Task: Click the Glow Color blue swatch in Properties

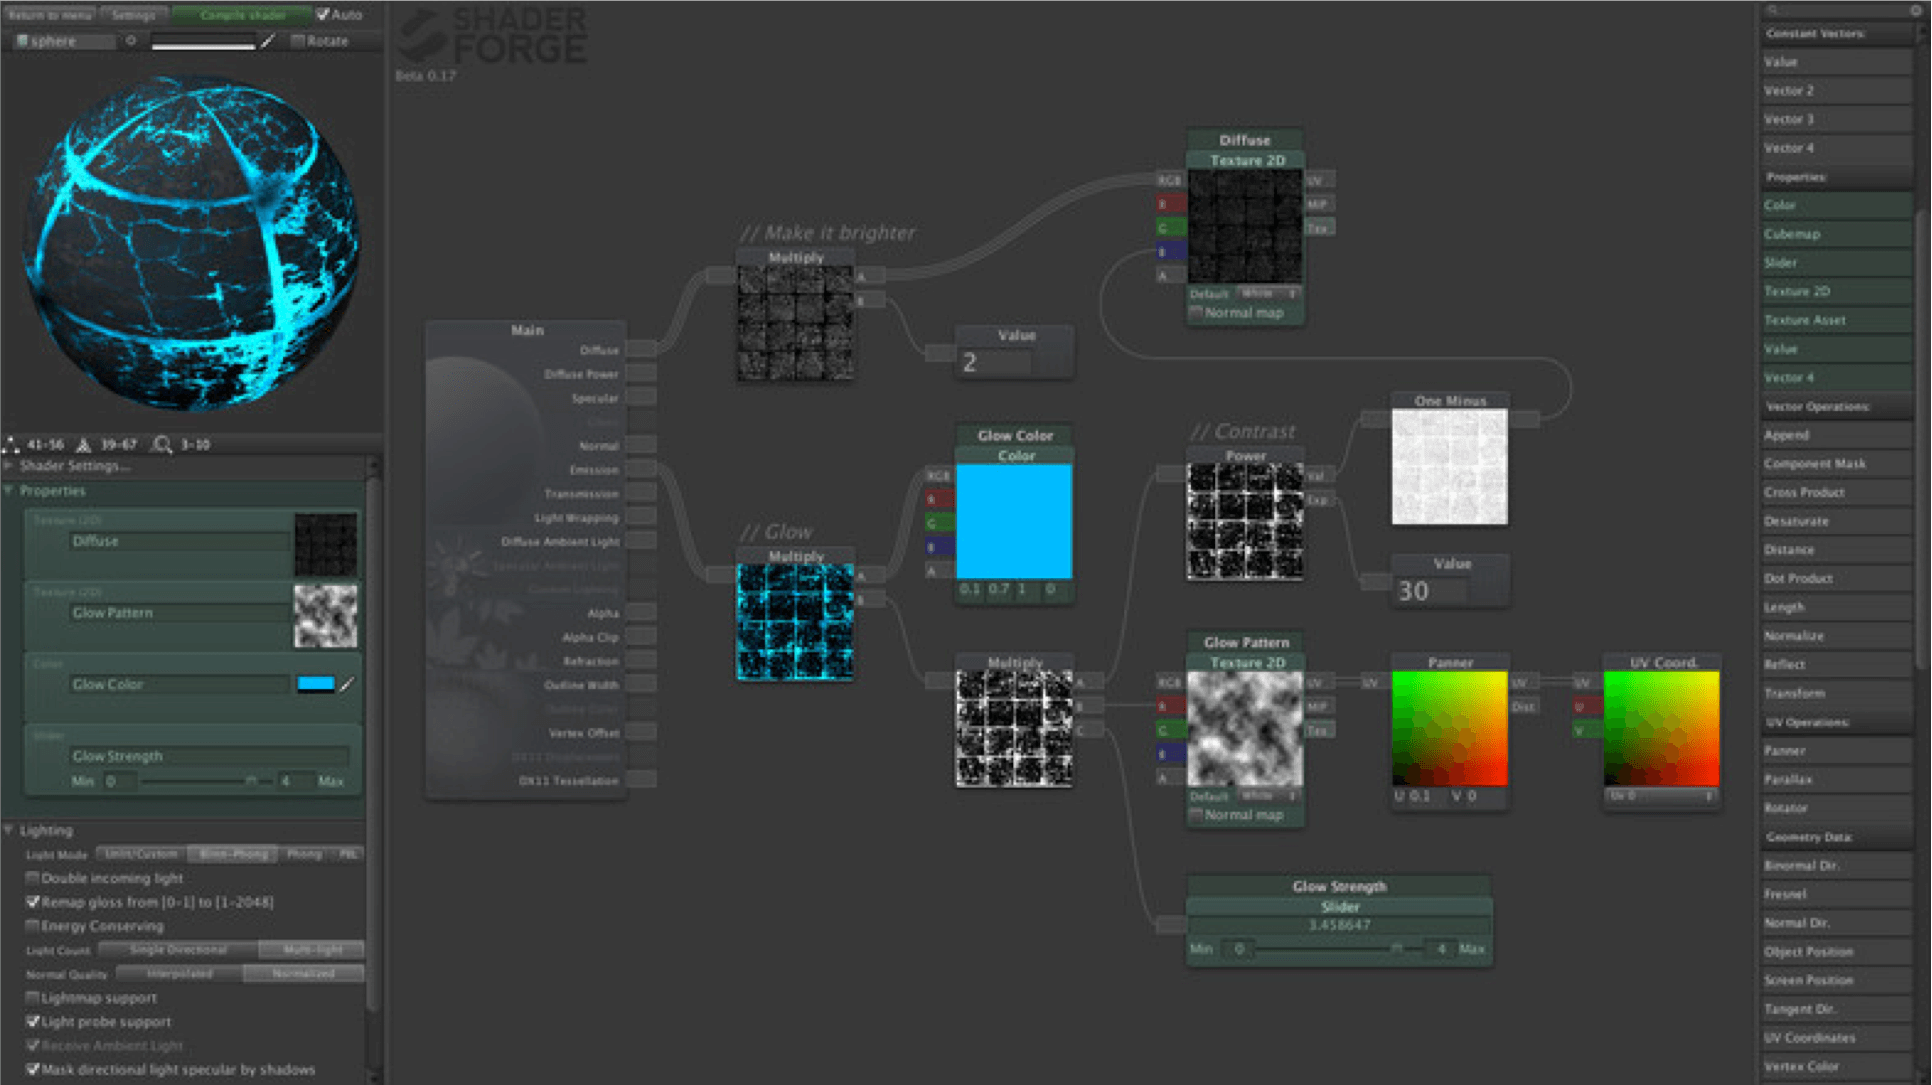Action: (x=315, y=684)
